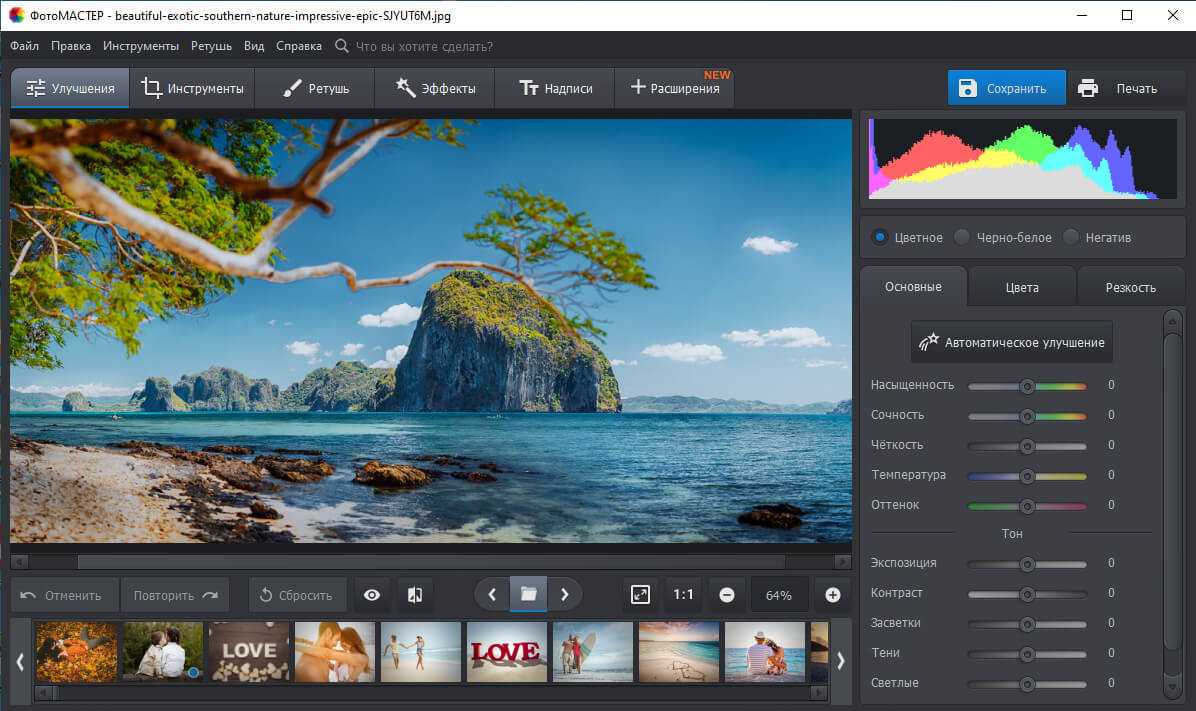Switch to the Эффекты tab
The width and height of the screenshot is (1196, 711).
click(x=434, y=88)
